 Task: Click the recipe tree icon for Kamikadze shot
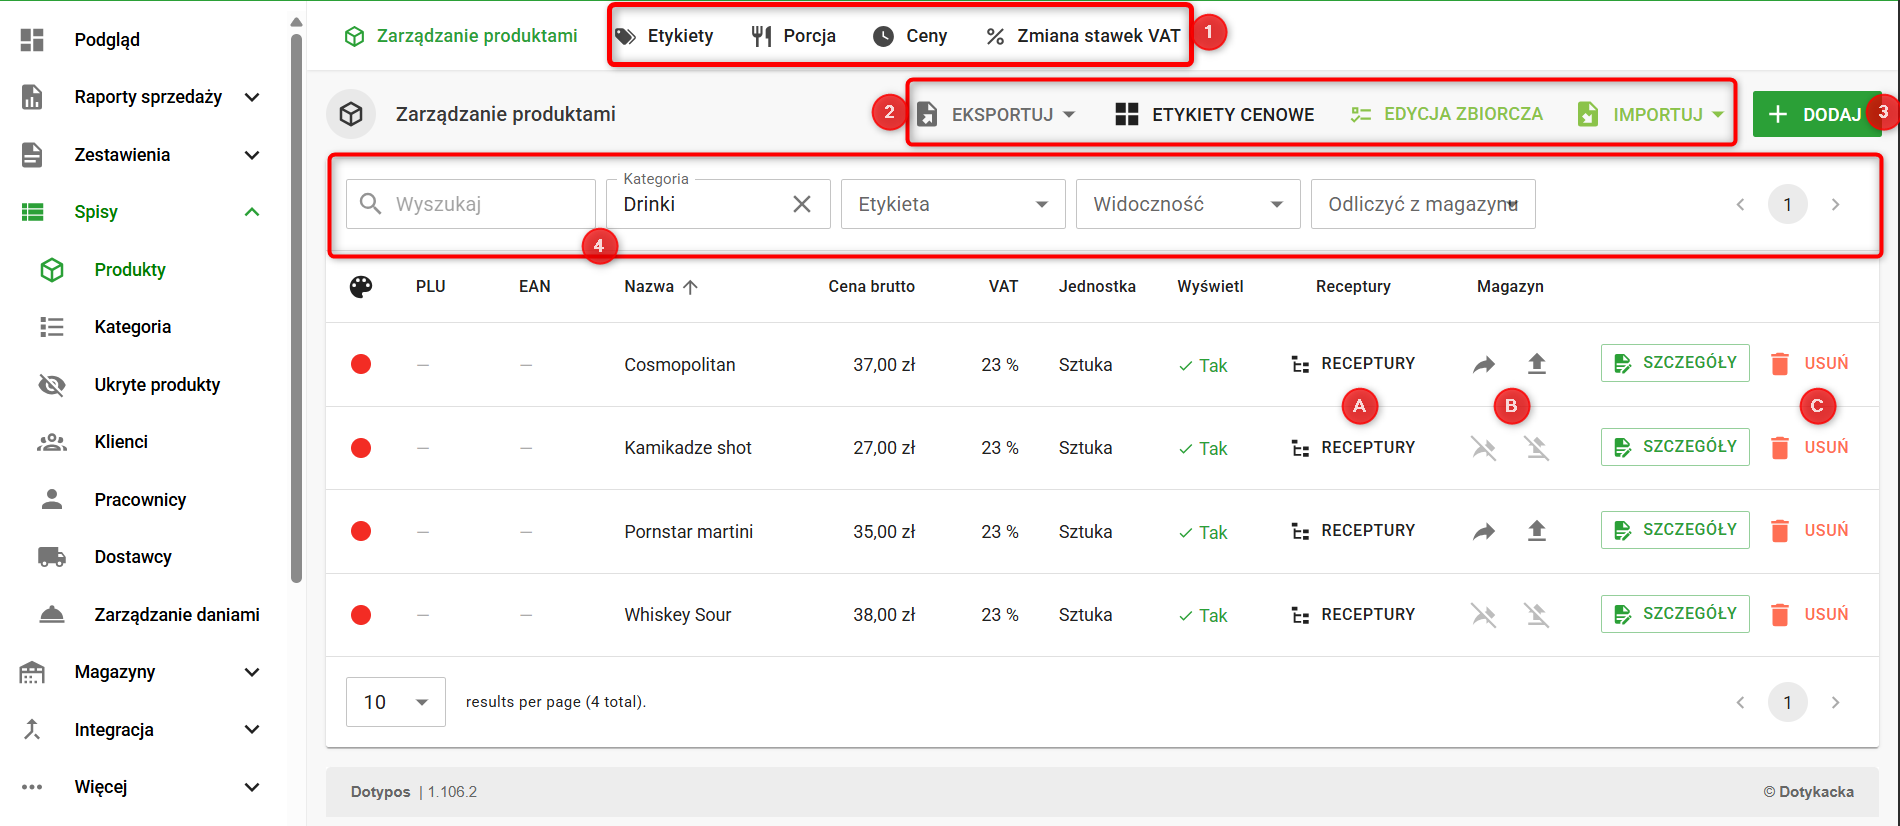1300,448
